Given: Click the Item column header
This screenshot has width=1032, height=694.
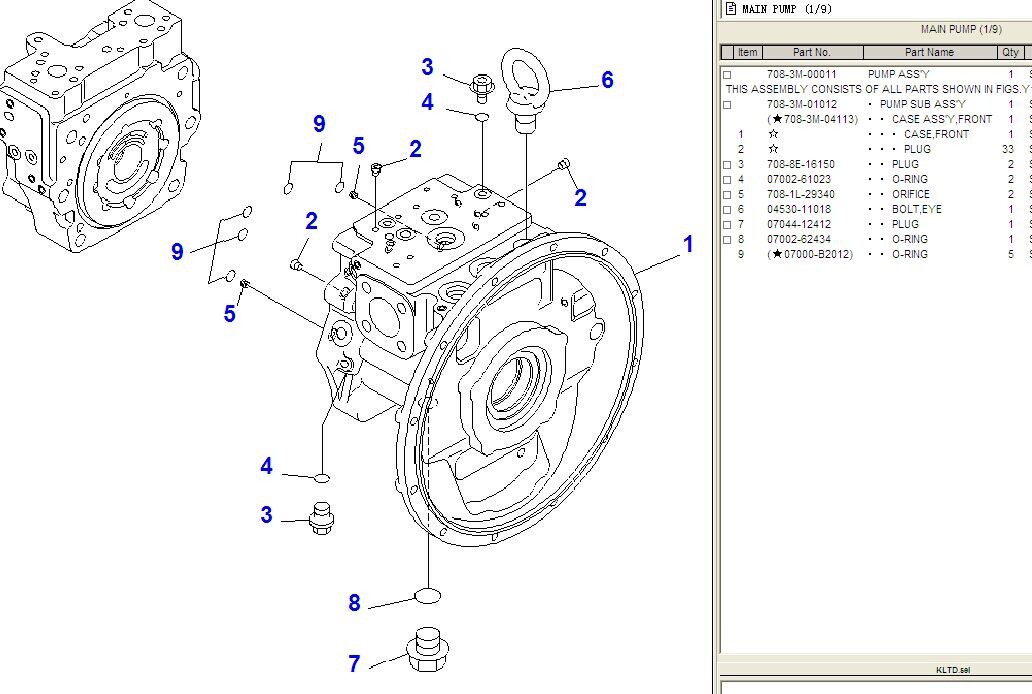Looking at the screenshot, I should [x=747, y=52].
